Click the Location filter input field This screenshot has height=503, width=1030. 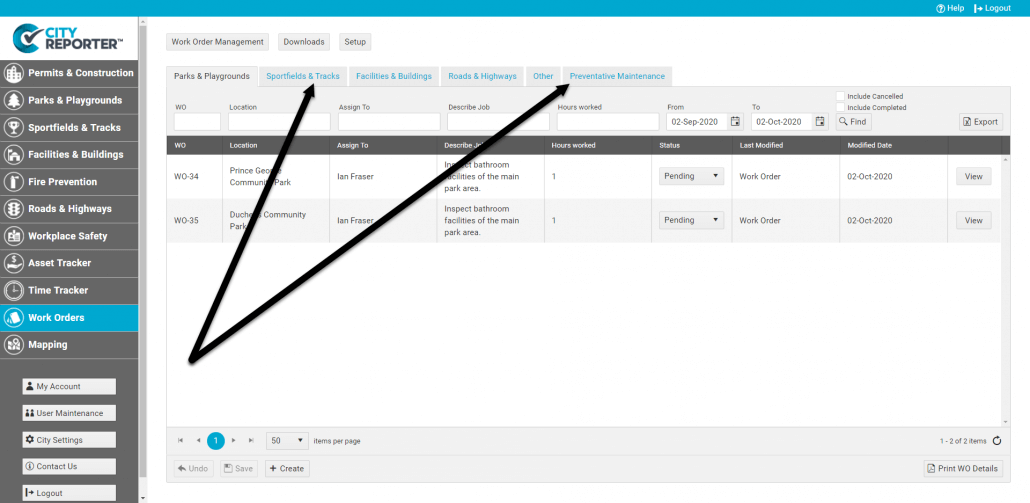tap(279, 122)
